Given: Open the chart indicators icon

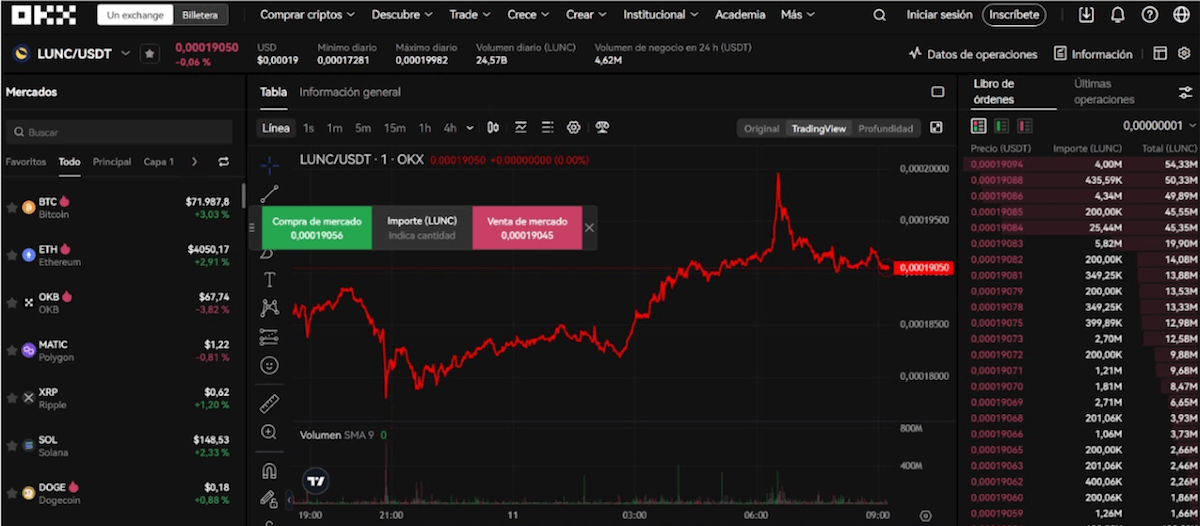Looking at the screenshot, I should (521, 128).
